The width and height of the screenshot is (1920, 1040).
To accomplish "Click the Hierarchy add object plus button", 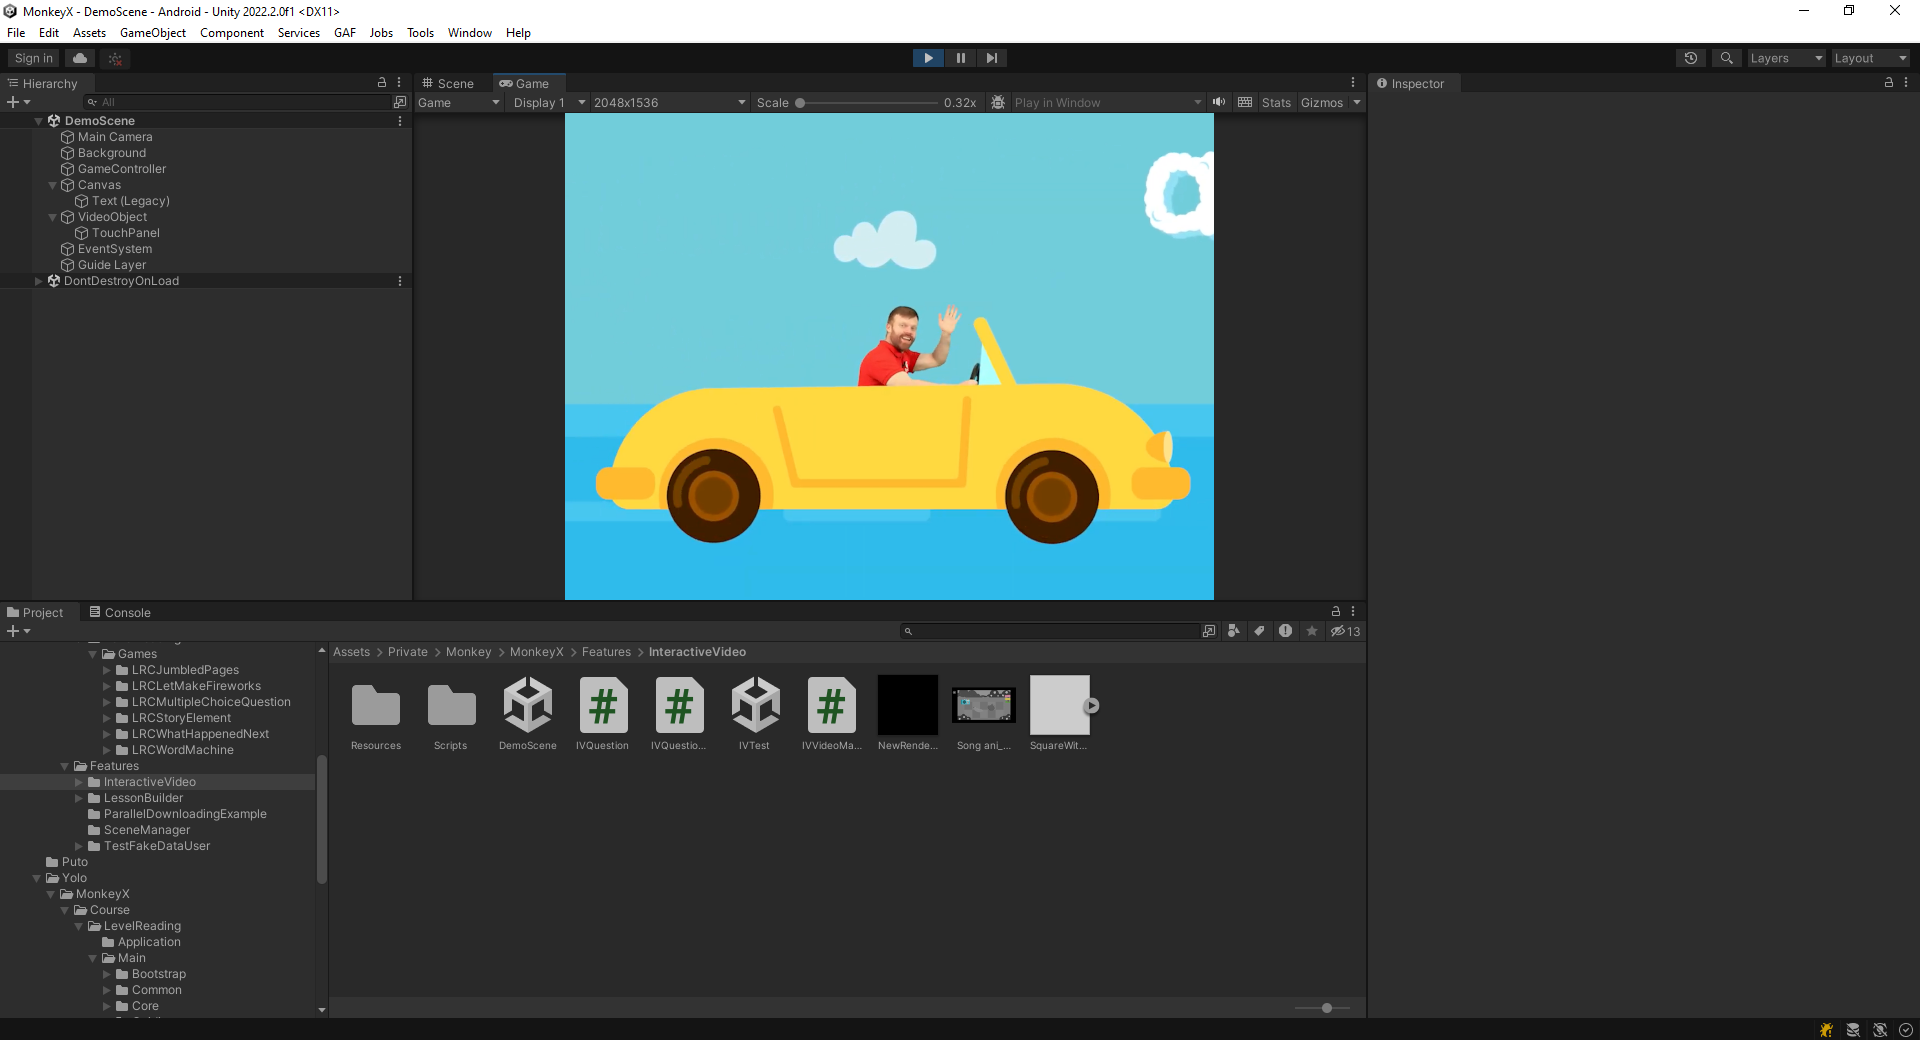I will (18, 102).
